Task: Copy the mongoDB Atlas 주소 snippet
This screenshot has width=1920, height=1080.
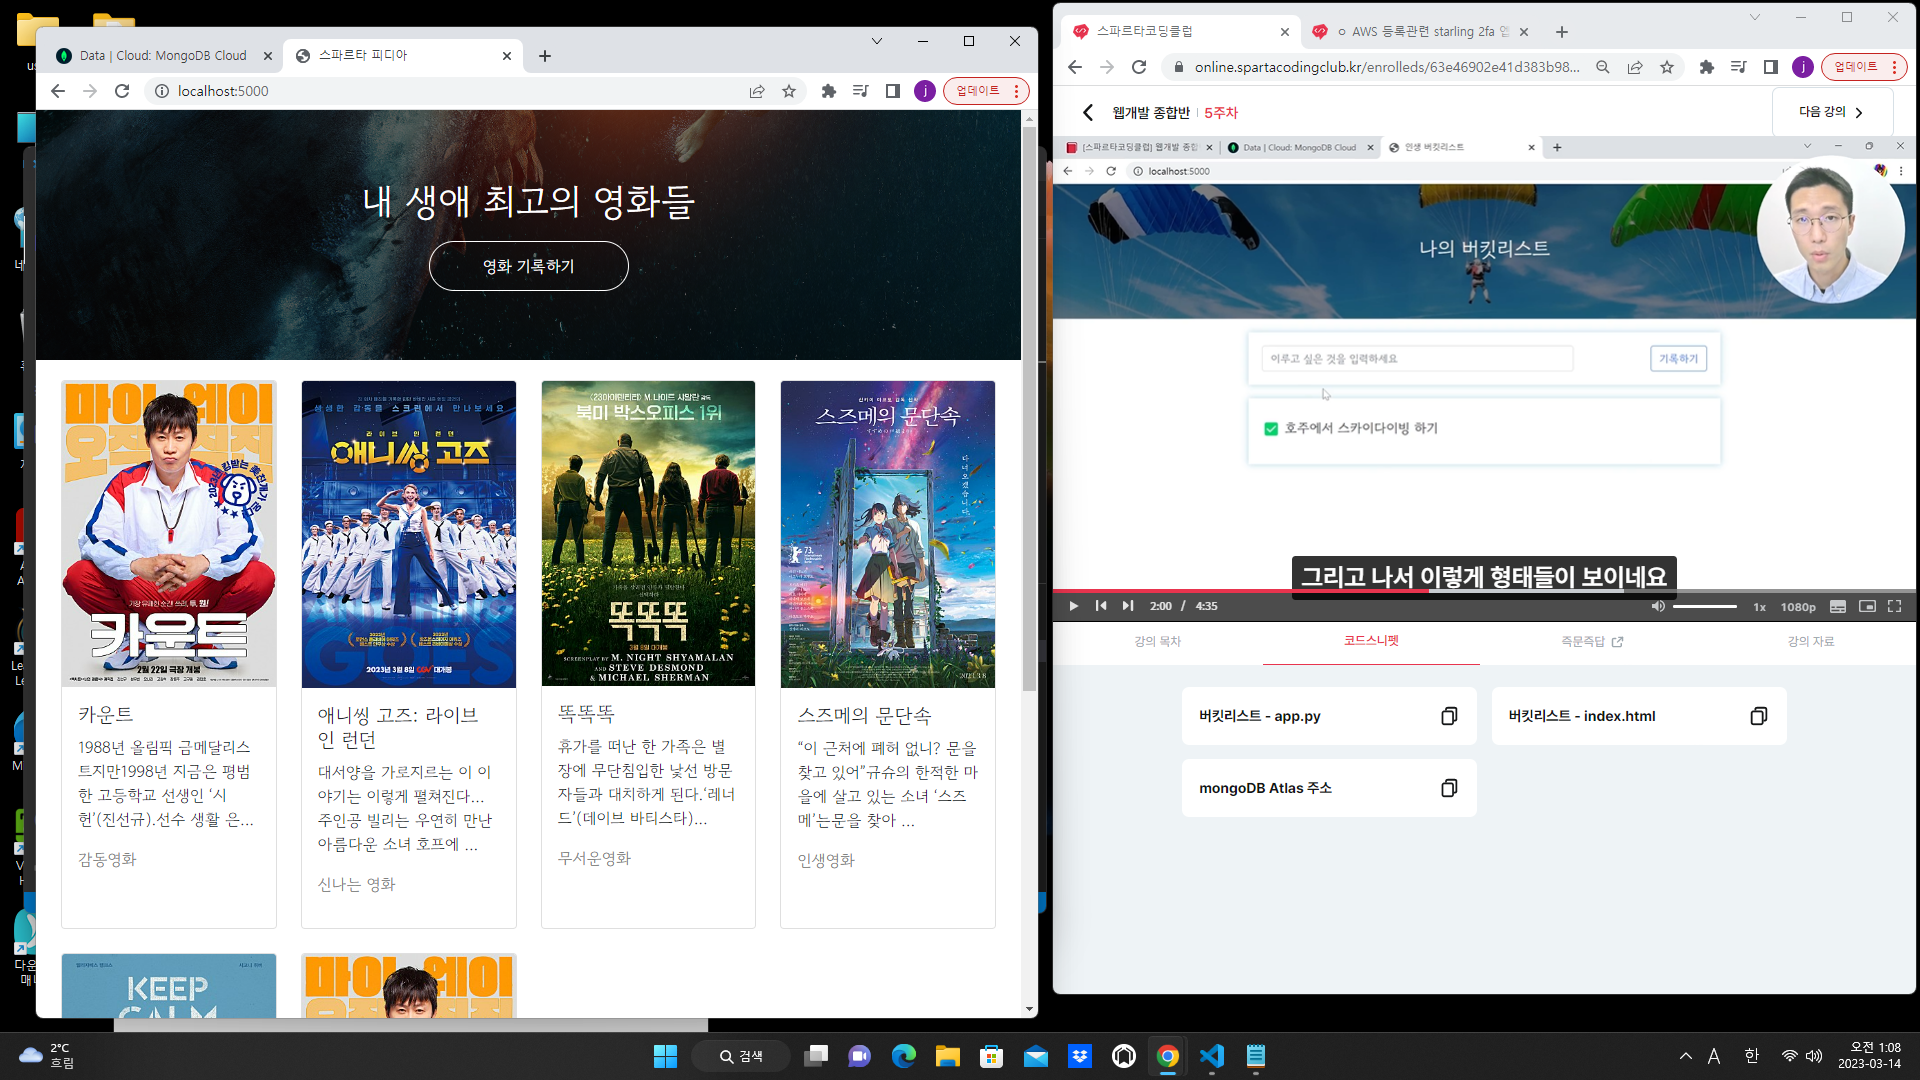Action: coord(1449,788)
